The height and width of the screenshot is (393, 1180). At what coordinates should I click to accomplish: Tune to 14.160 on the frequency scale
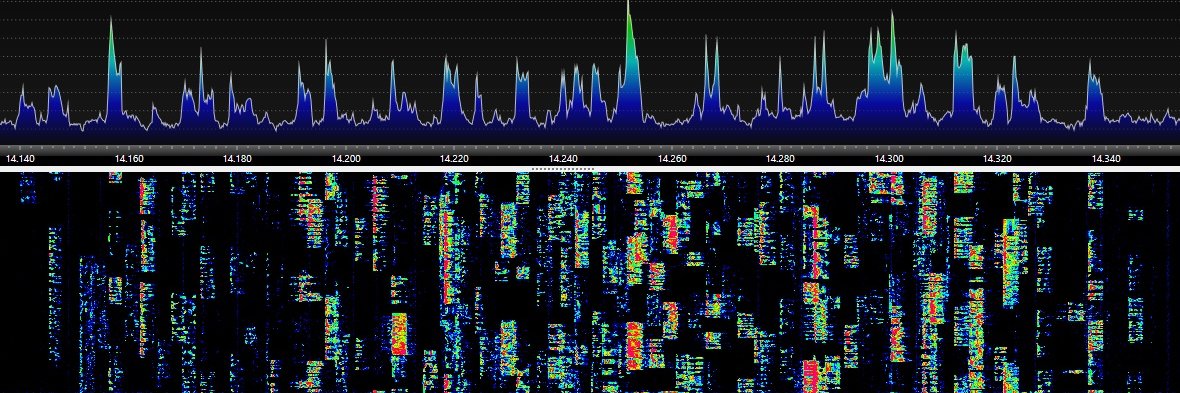point(129,159)
